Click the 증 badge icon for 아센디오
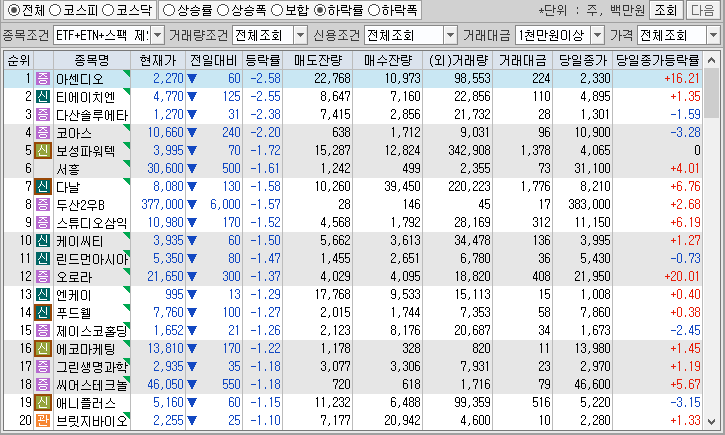 tap(43, 79)
